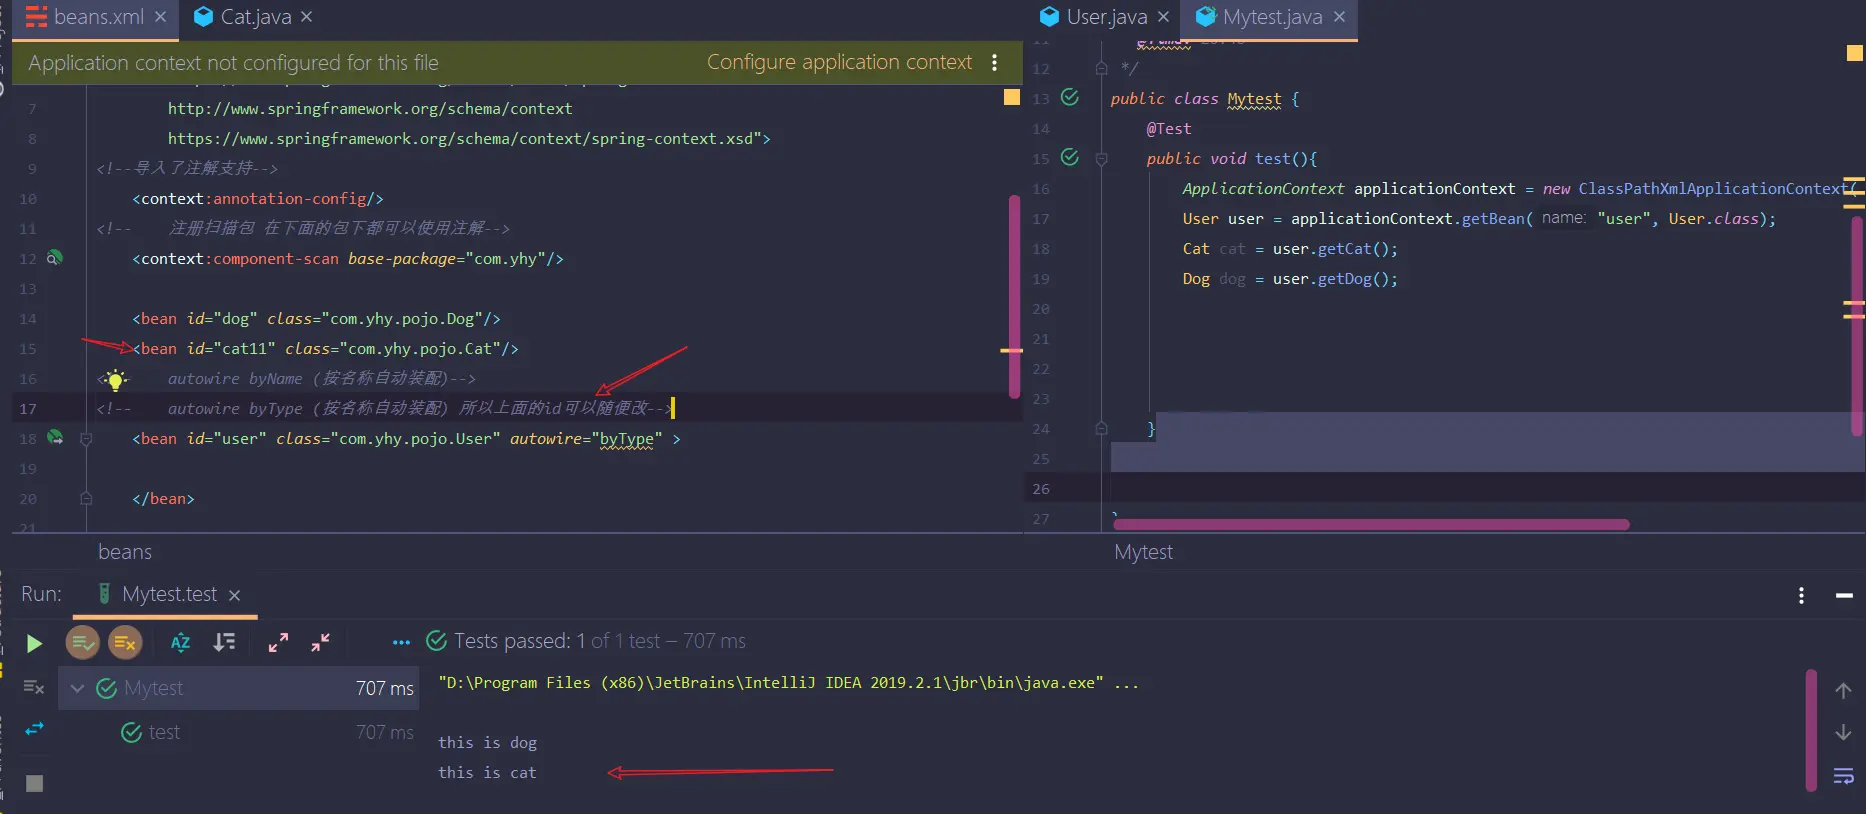Click the underlined "byType" autowire value on line 18
The width and height of the screenshot is (1866, 814).
click(626, 439)
